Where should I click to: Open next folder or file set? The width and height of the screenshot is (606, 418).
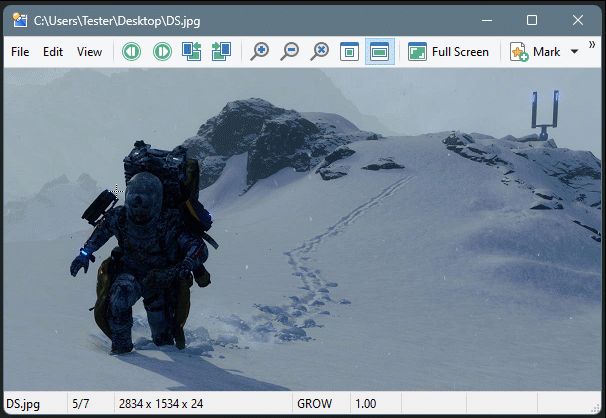tap(221, 51)
